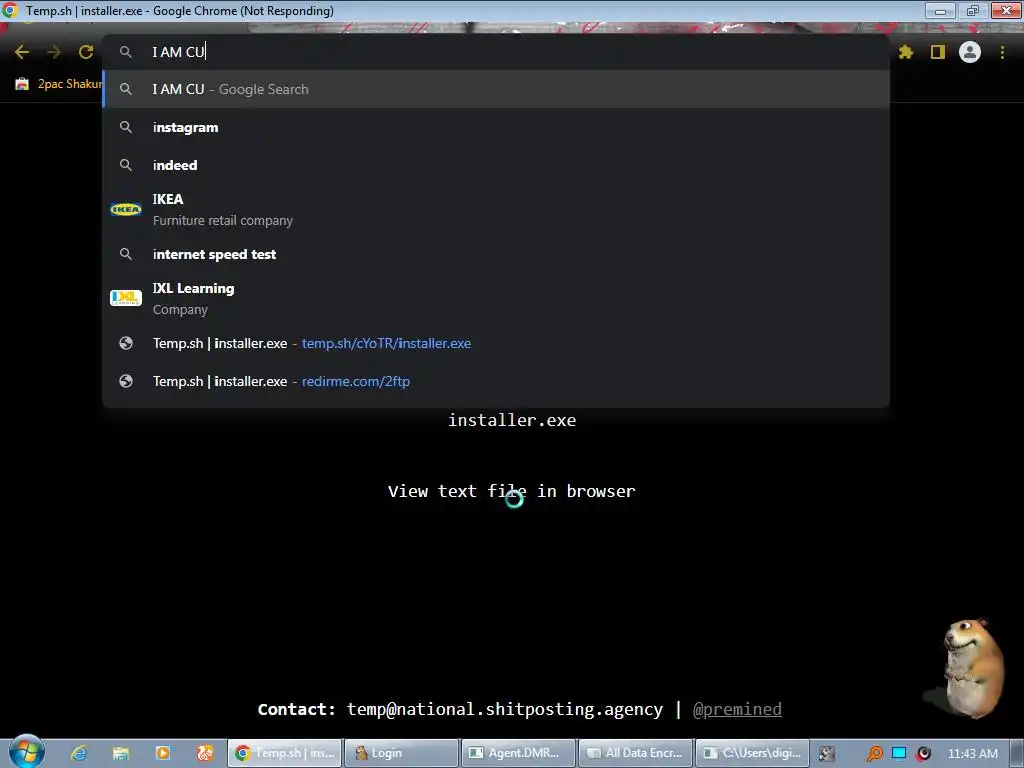This screenshot has width=1024, height=768.
Task: Click the IKEA logo in the suggestions
Action: pyautogui.click(x=126, y=210)
